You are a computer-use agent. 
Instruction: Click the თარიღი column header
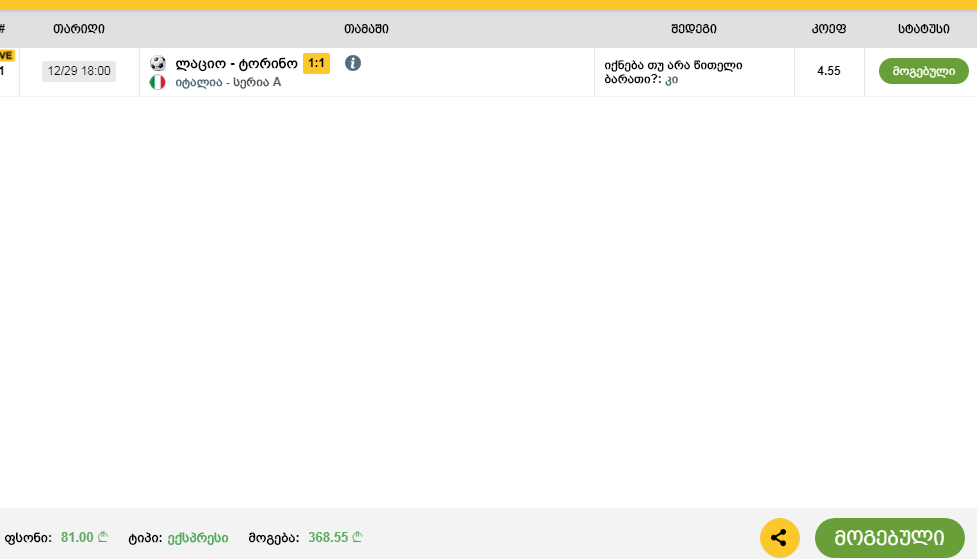point(79,29)
